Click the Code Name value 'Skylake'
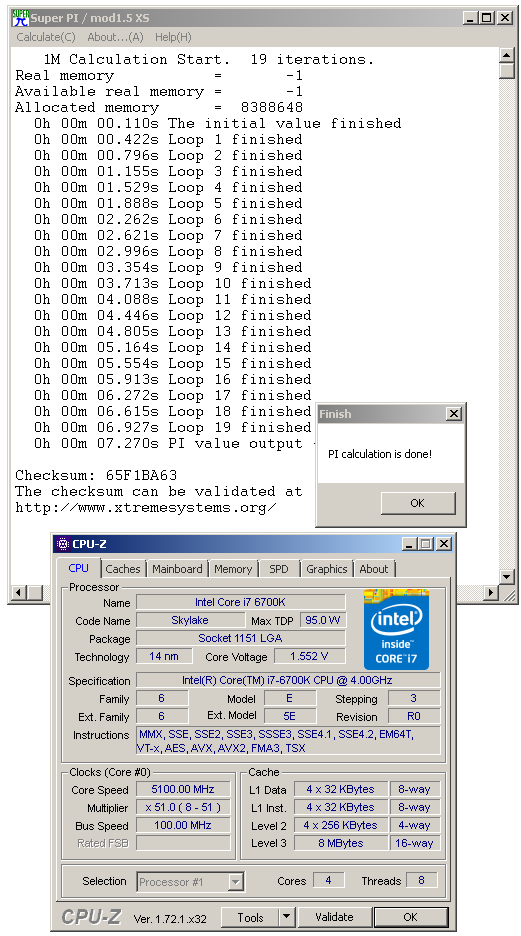The width and height of the screenshot is (521, 936). (189, 620)
